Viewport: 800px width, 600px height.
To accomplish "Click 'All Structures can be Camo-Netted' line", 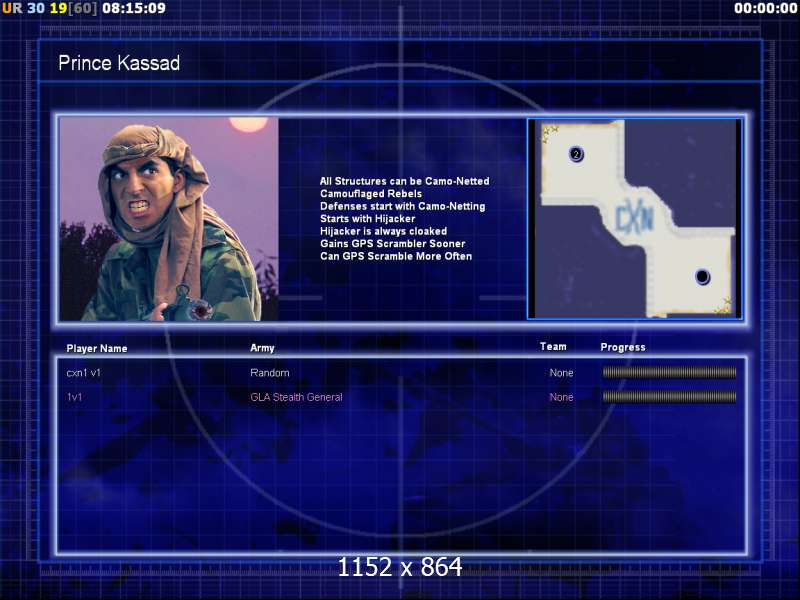I will [405, 181].
